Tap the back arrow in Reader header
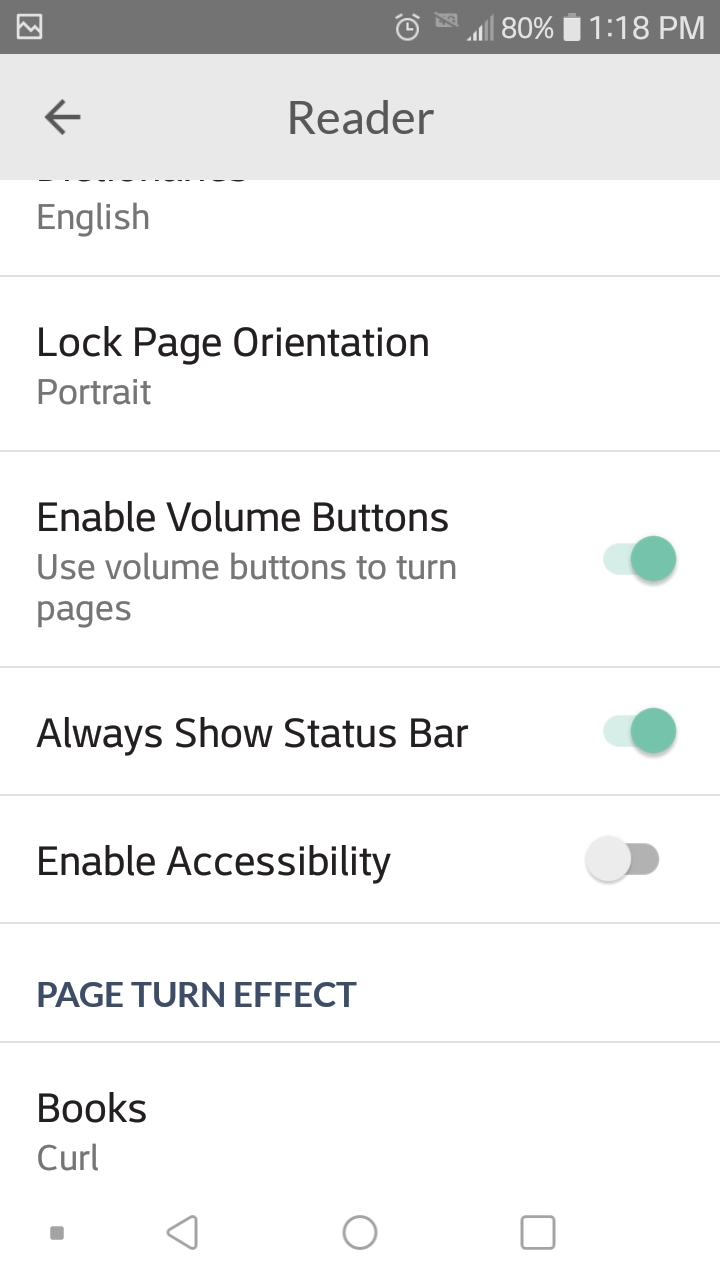 (x=62, y=117)
